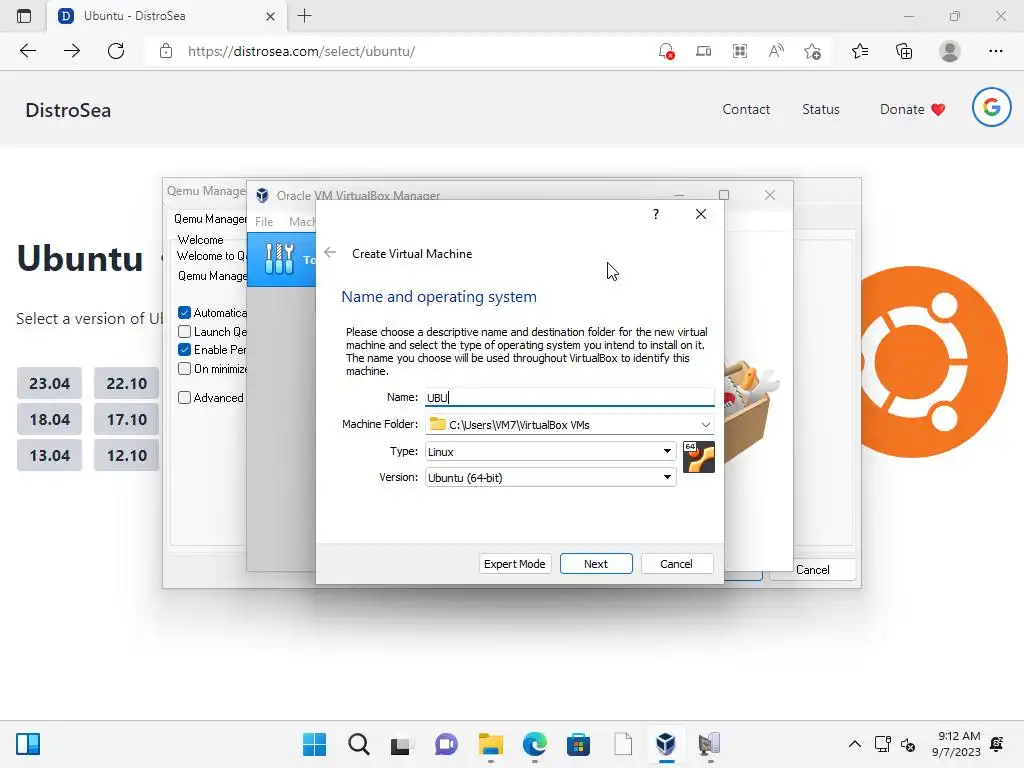
Task: Click the help question mark in dialog
Action: (x=656, y=214)
